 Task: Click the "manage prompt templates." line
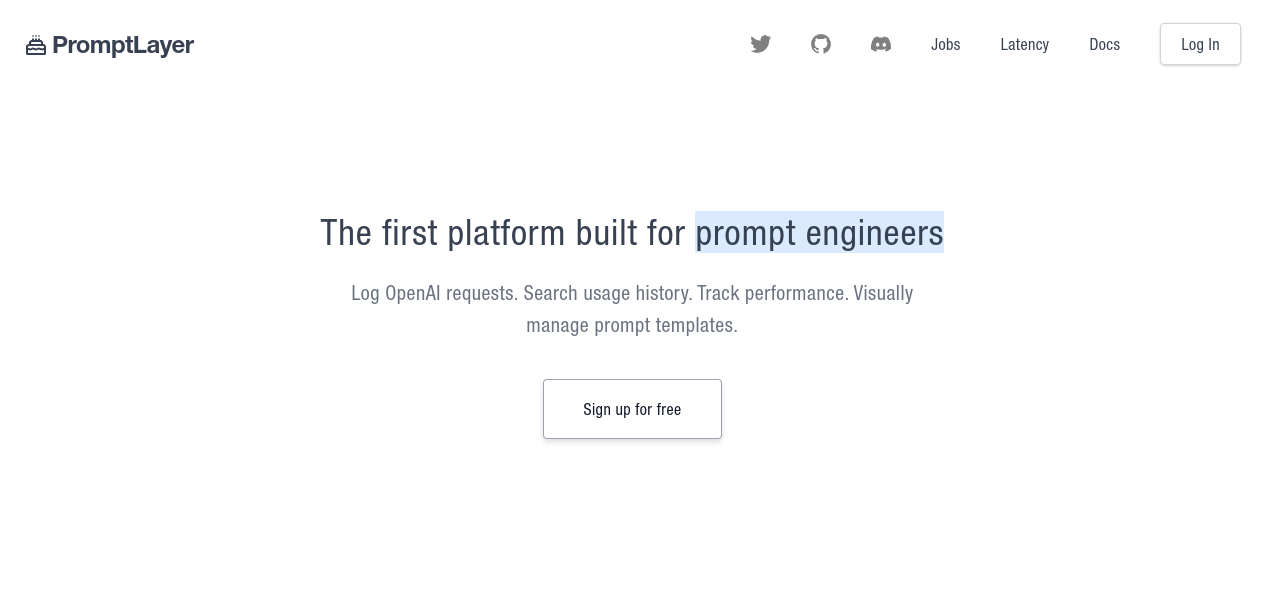point(632,325)
